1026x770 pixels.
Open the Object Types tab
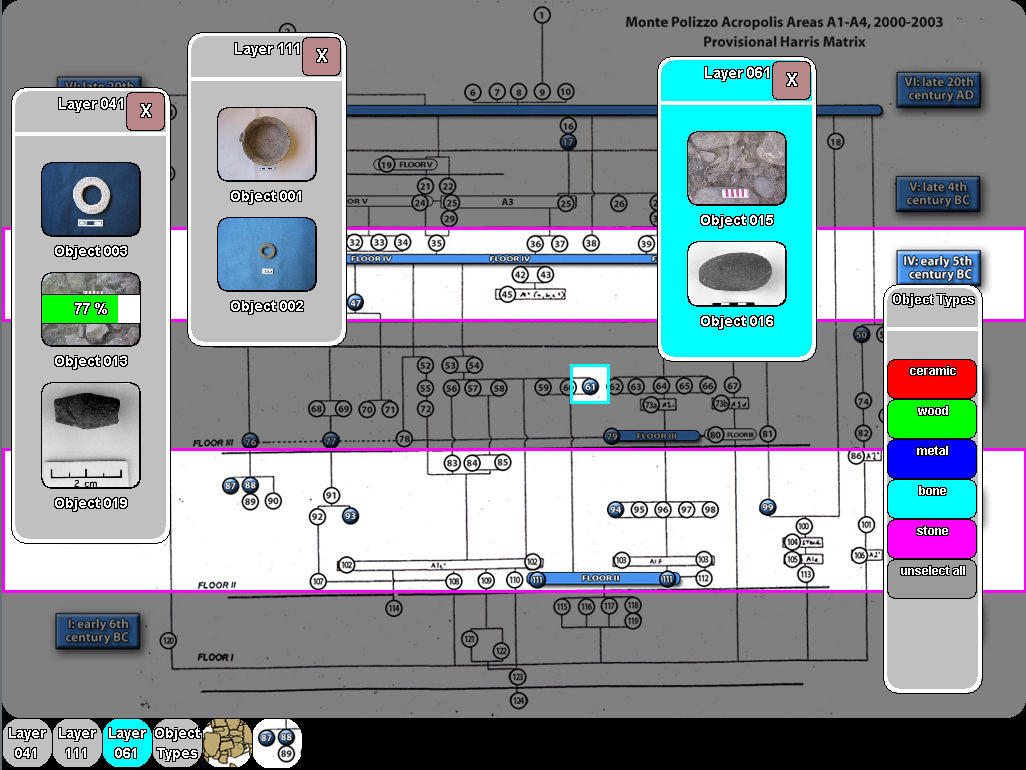(177, 743)
